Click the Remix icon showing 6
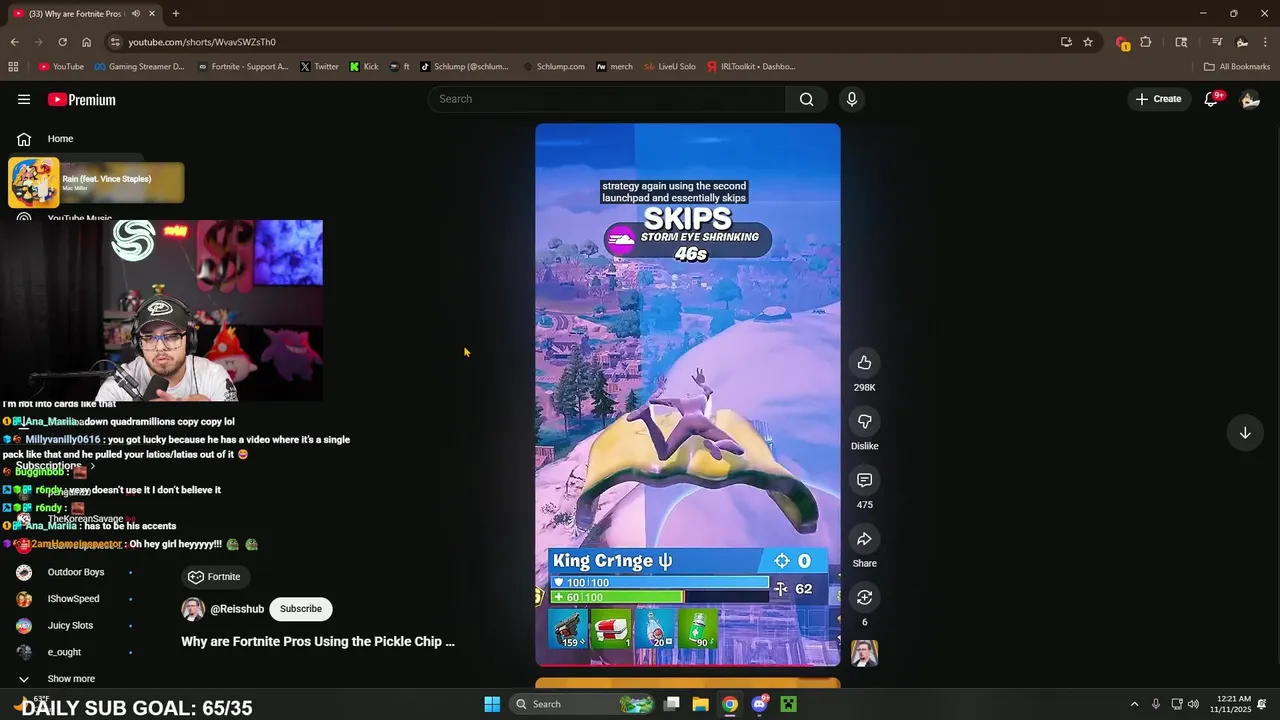The width and height of the screenshot is (1280, 720). [865, 597]
